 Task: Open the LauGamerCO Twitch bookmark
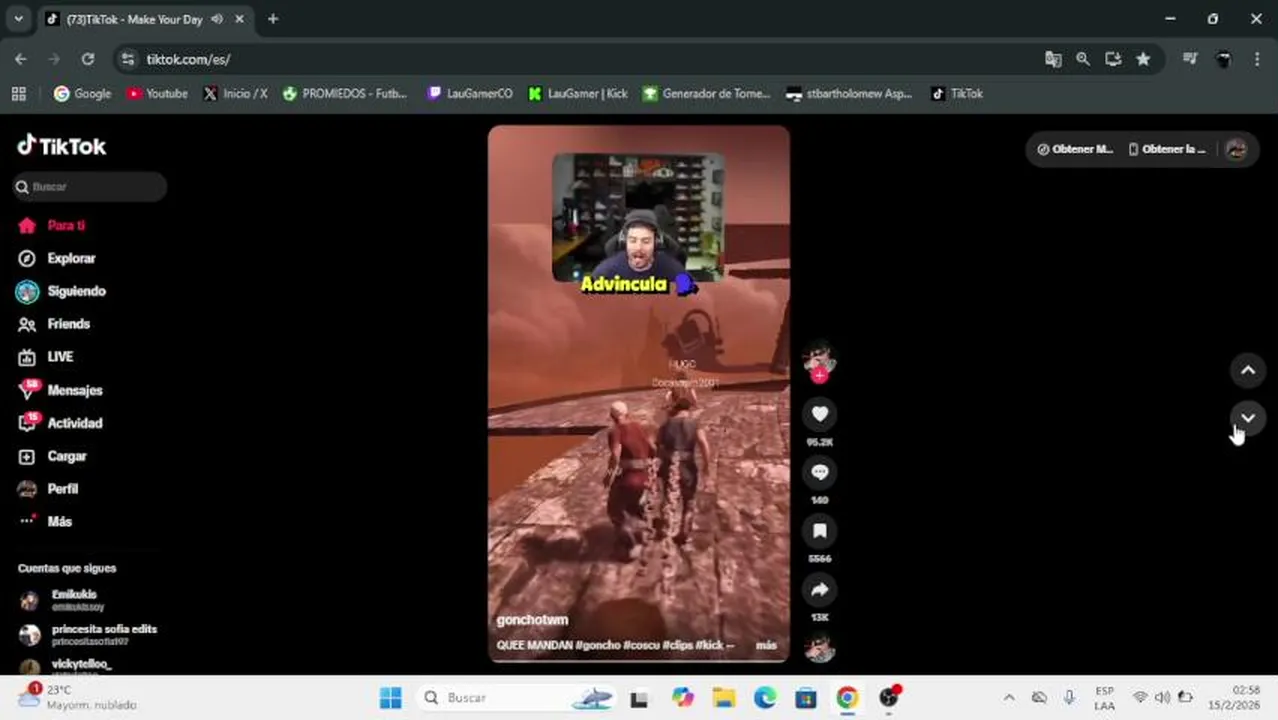click(470, 93)
